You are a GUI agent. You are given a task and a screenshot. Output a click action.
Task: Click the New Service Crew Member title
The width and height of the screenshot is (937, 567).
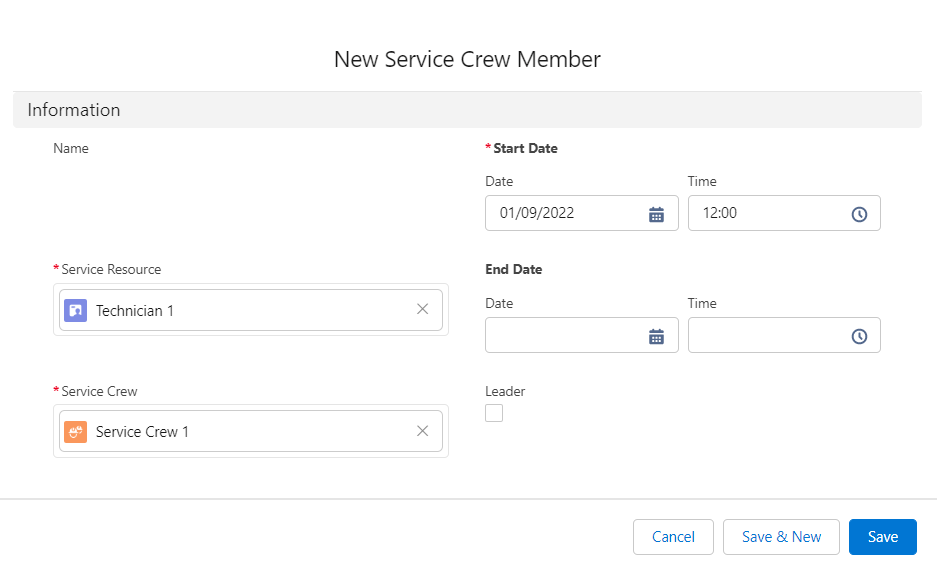click(467, 59)
